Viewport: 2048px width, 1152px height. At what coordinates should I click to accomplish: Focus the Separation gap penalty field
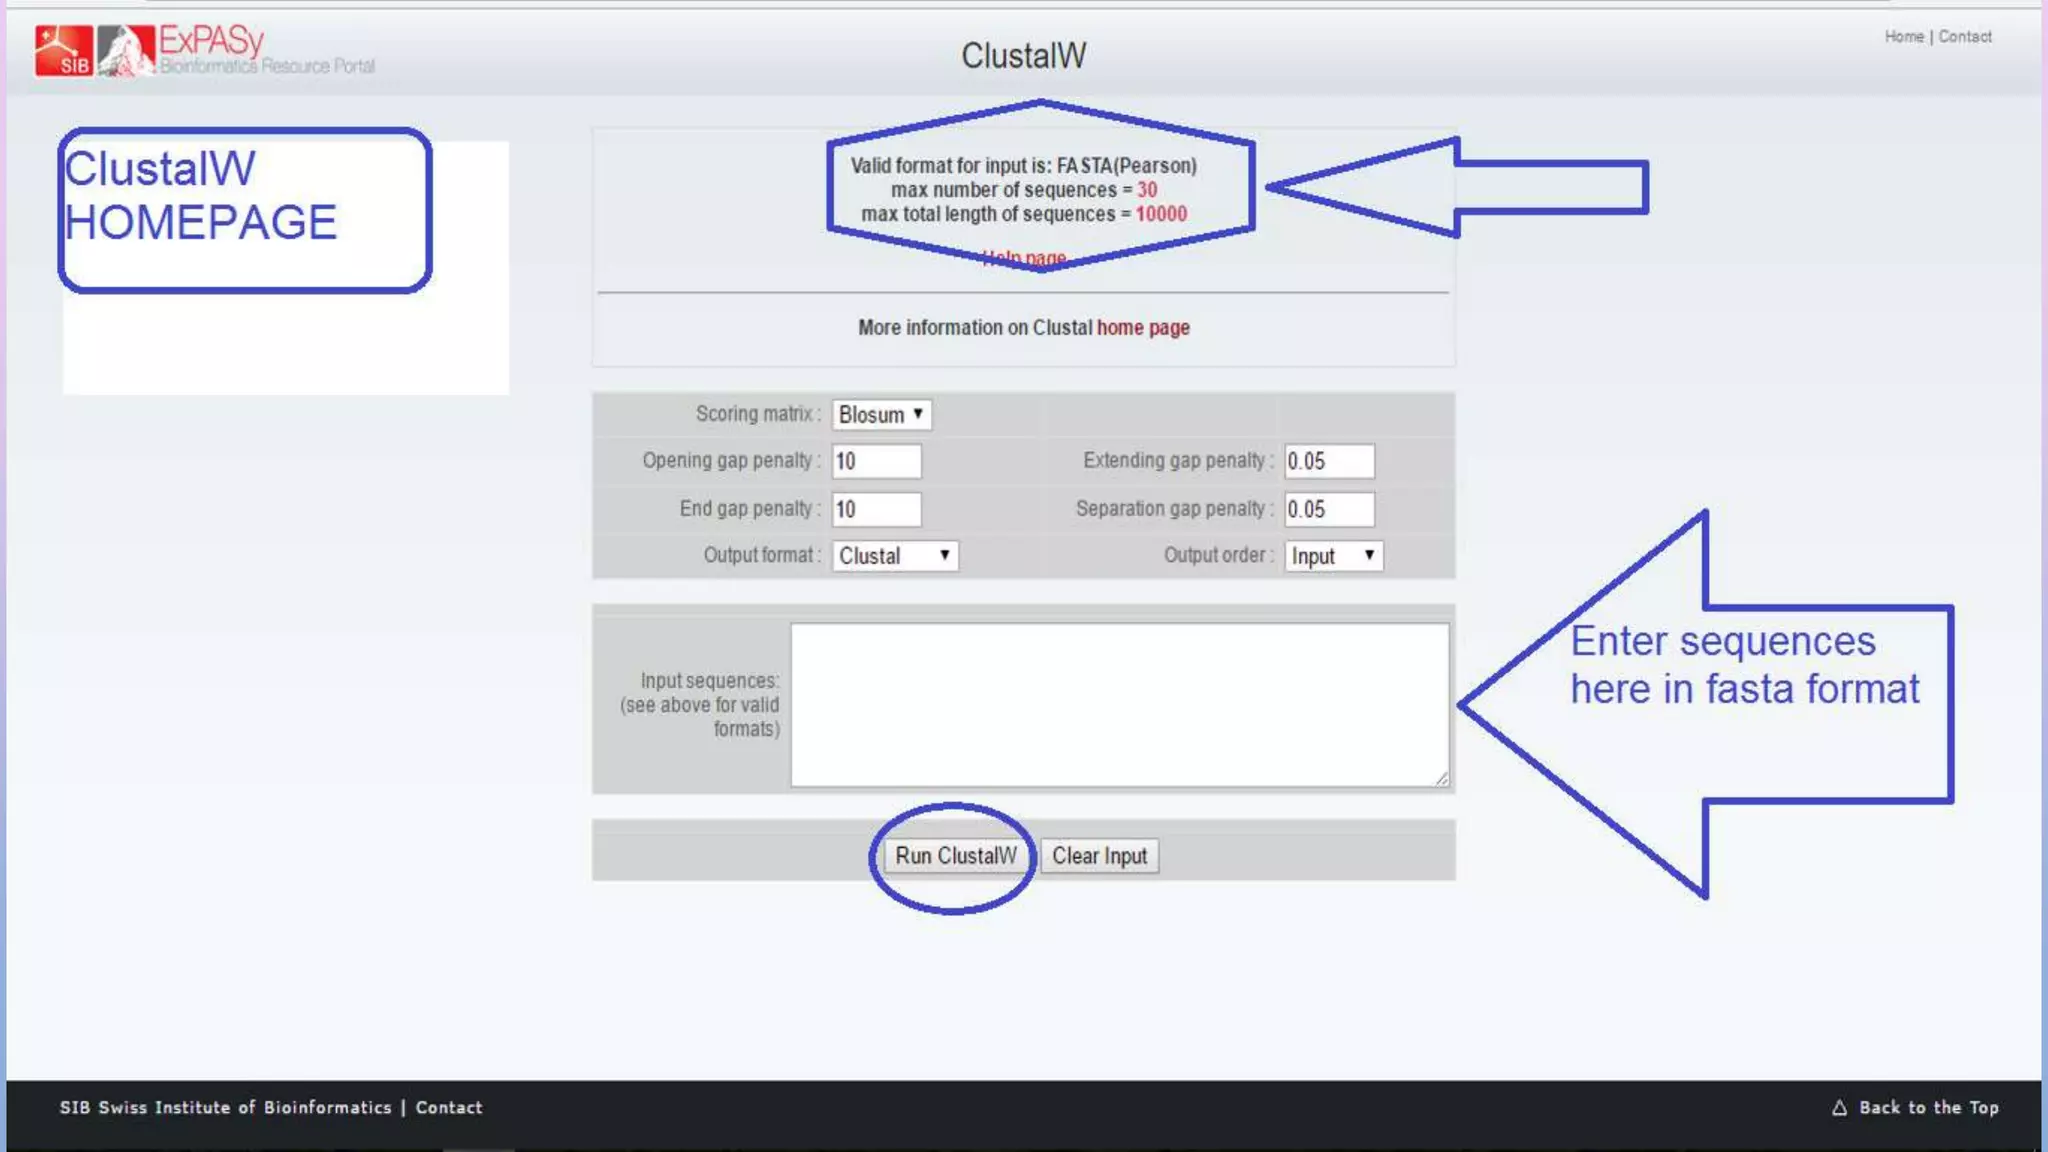click(x=1328, y=509)
